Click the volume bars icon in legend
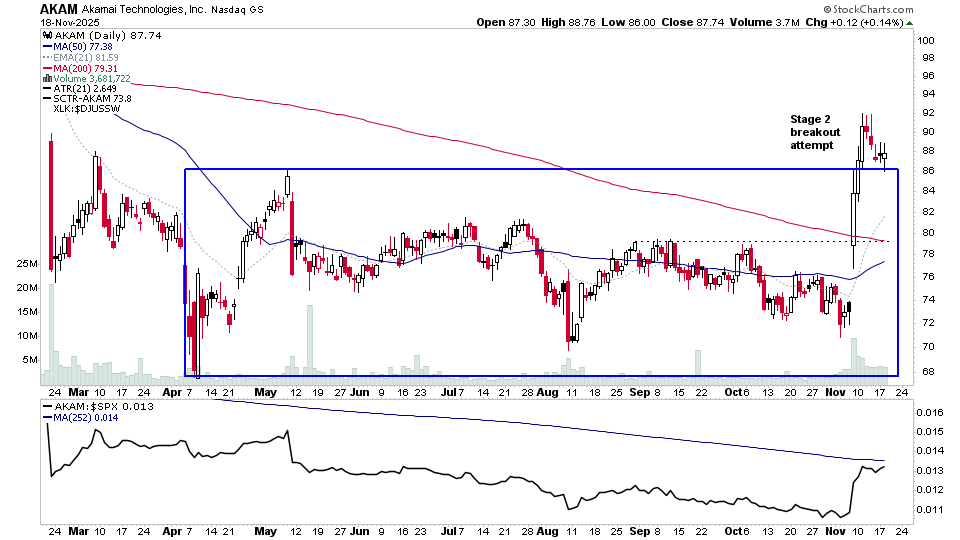Image resolution: width=960 pixels, height=540 pixels. pos(47,78)
